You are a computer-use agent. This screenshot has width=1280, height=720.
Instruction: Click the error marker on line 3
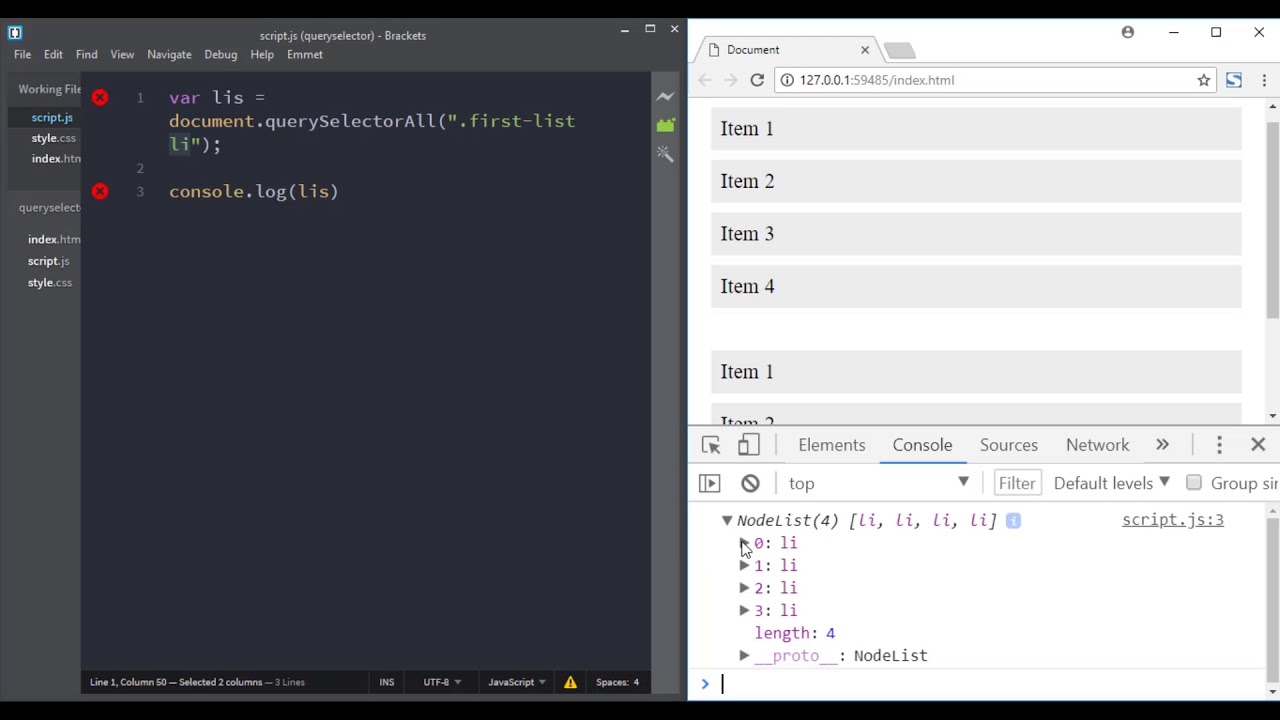(100, 191)
